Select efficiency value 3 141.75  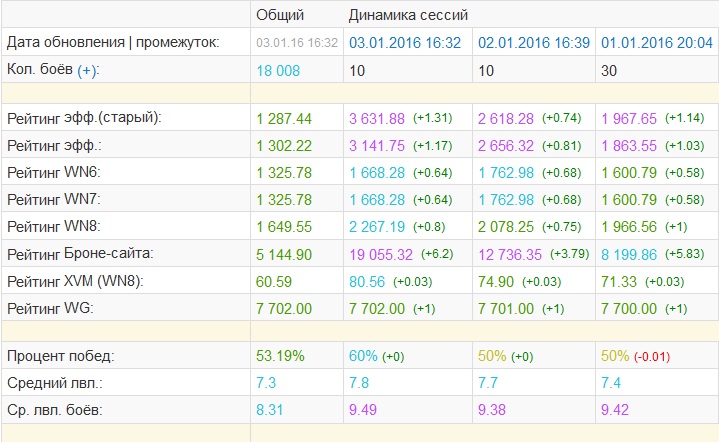click(377, 146)
